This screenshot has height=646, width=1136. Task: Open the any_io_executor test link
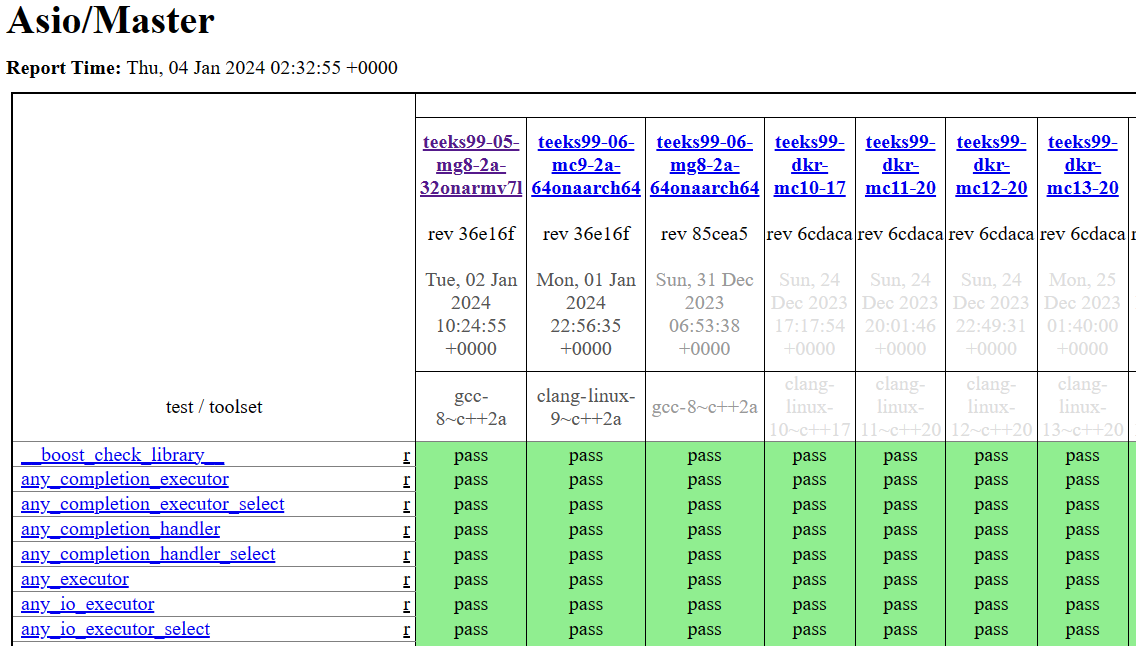(x=88, y=604)
